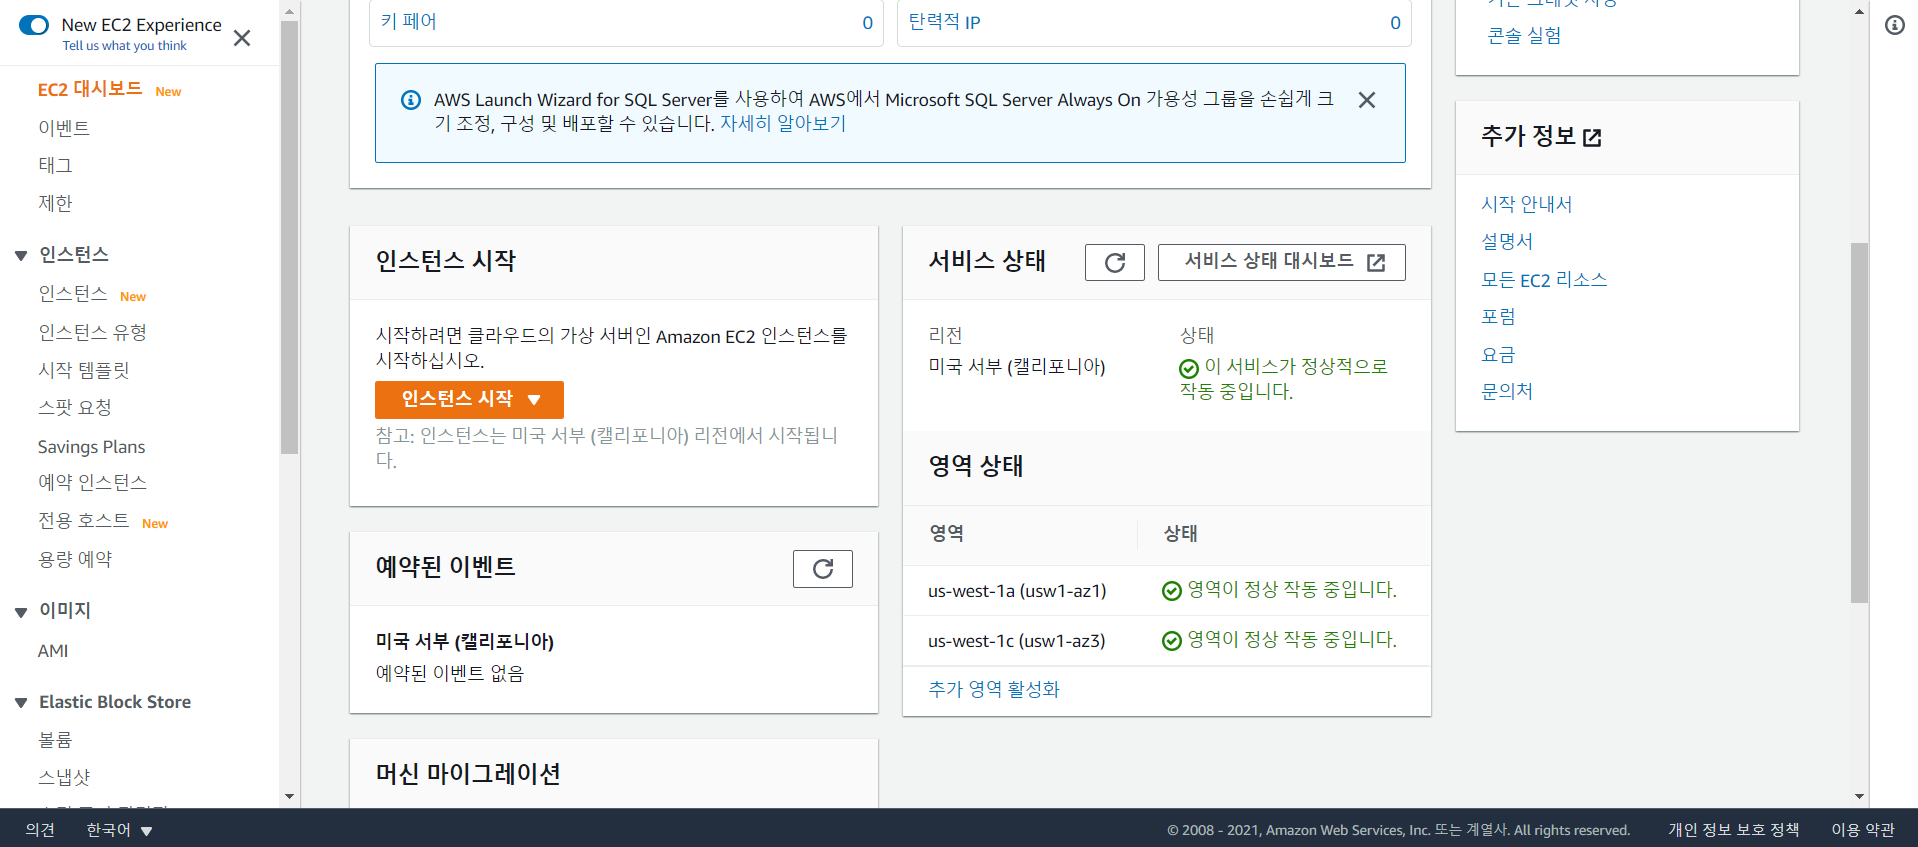Click the 탄력적 IP resource count box

pos(1154,22)
